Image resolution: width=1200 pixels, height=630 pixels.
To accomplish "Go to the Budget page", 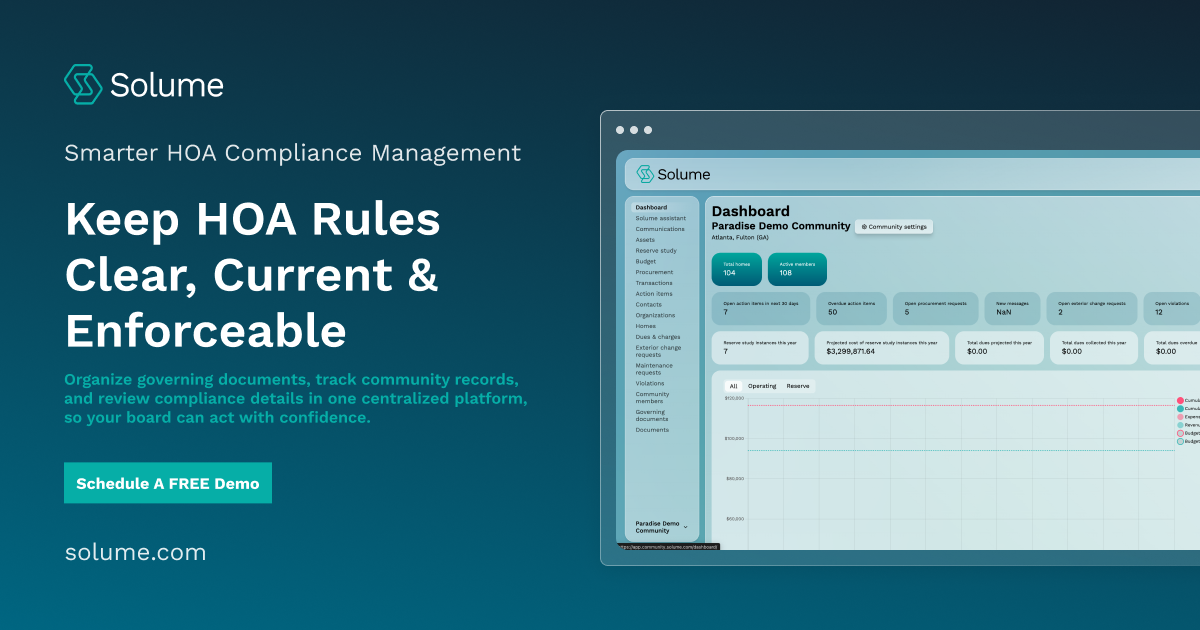I will point(646,261).
